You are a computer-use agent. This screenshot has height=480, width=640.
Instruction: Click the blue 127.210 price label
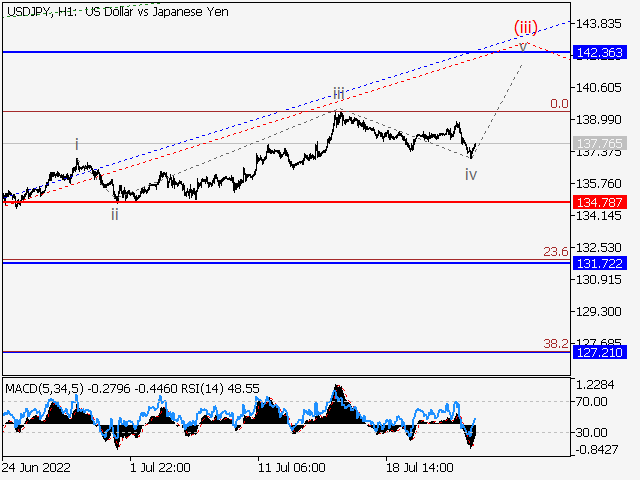pyautogui.click(x=599, y=352)
